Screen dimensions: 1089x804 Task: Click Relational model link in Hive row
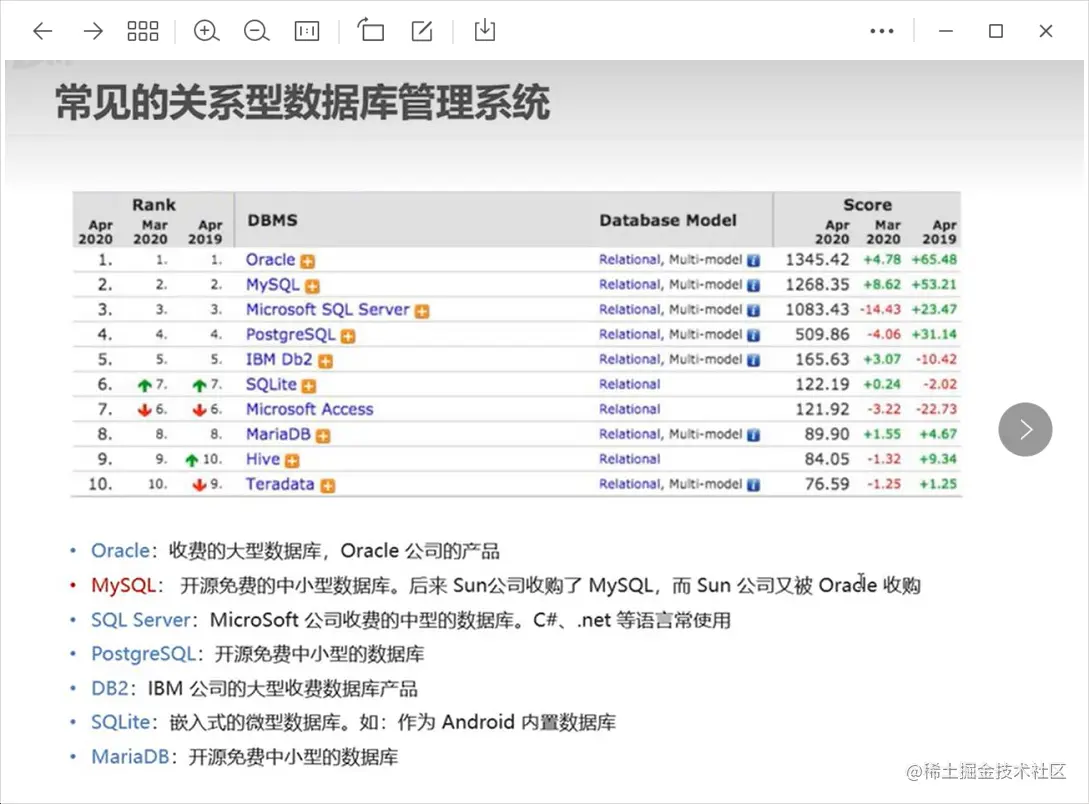click(x=629, y=460)
